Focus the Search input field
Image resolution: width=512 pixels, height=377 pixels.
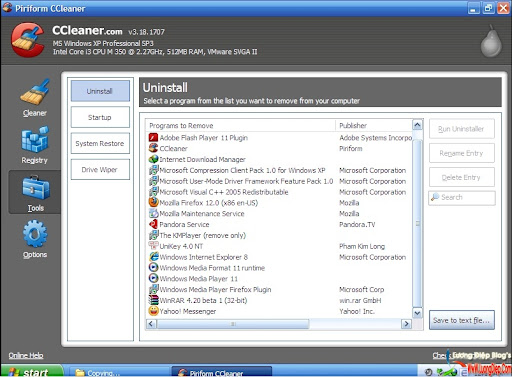tap(462, 198)
